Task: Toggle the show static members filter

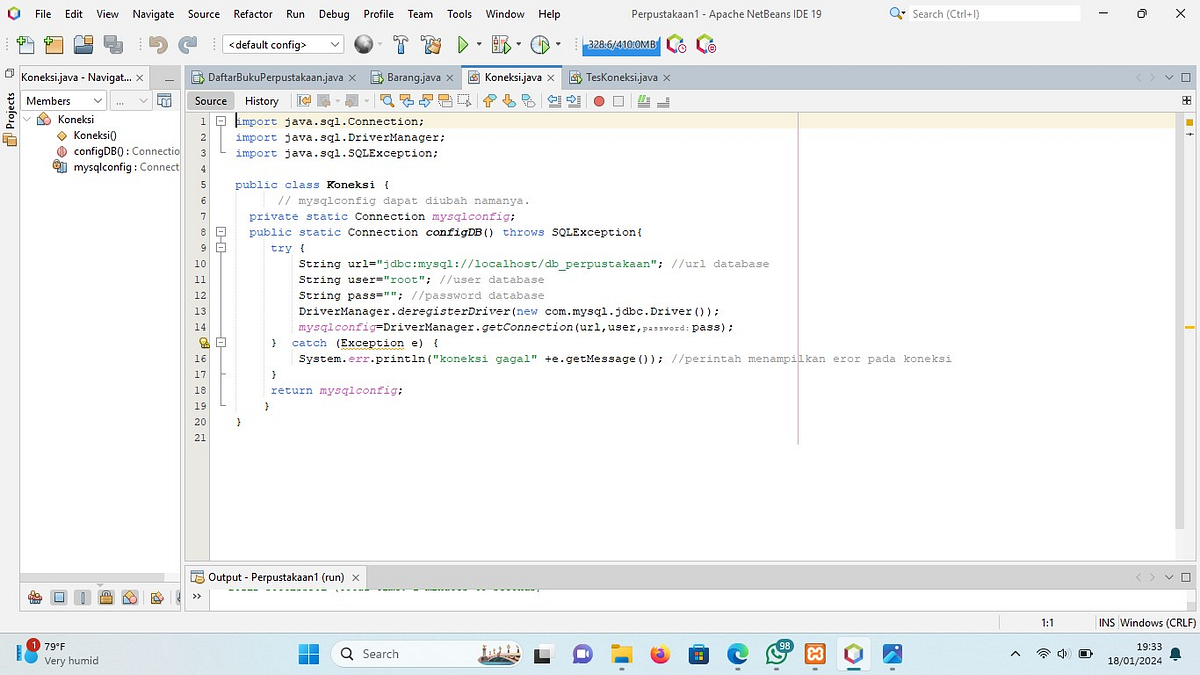Action: pyautogui.click(x=83, y=597)
